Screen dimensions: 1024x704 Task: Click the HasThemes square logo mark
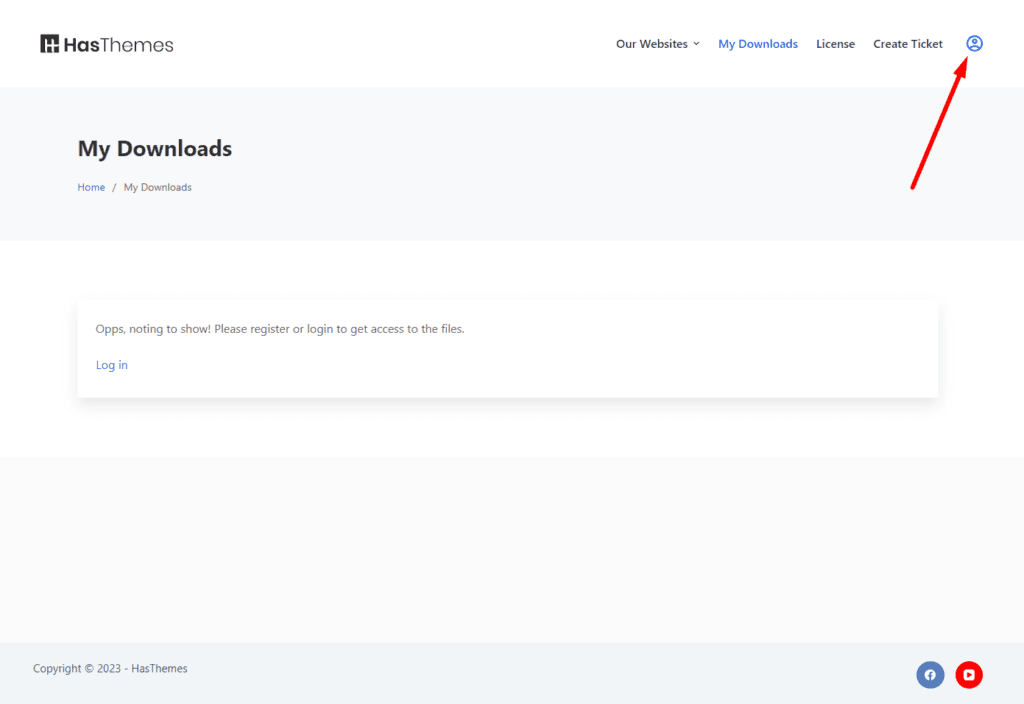(x=50, y=44)
